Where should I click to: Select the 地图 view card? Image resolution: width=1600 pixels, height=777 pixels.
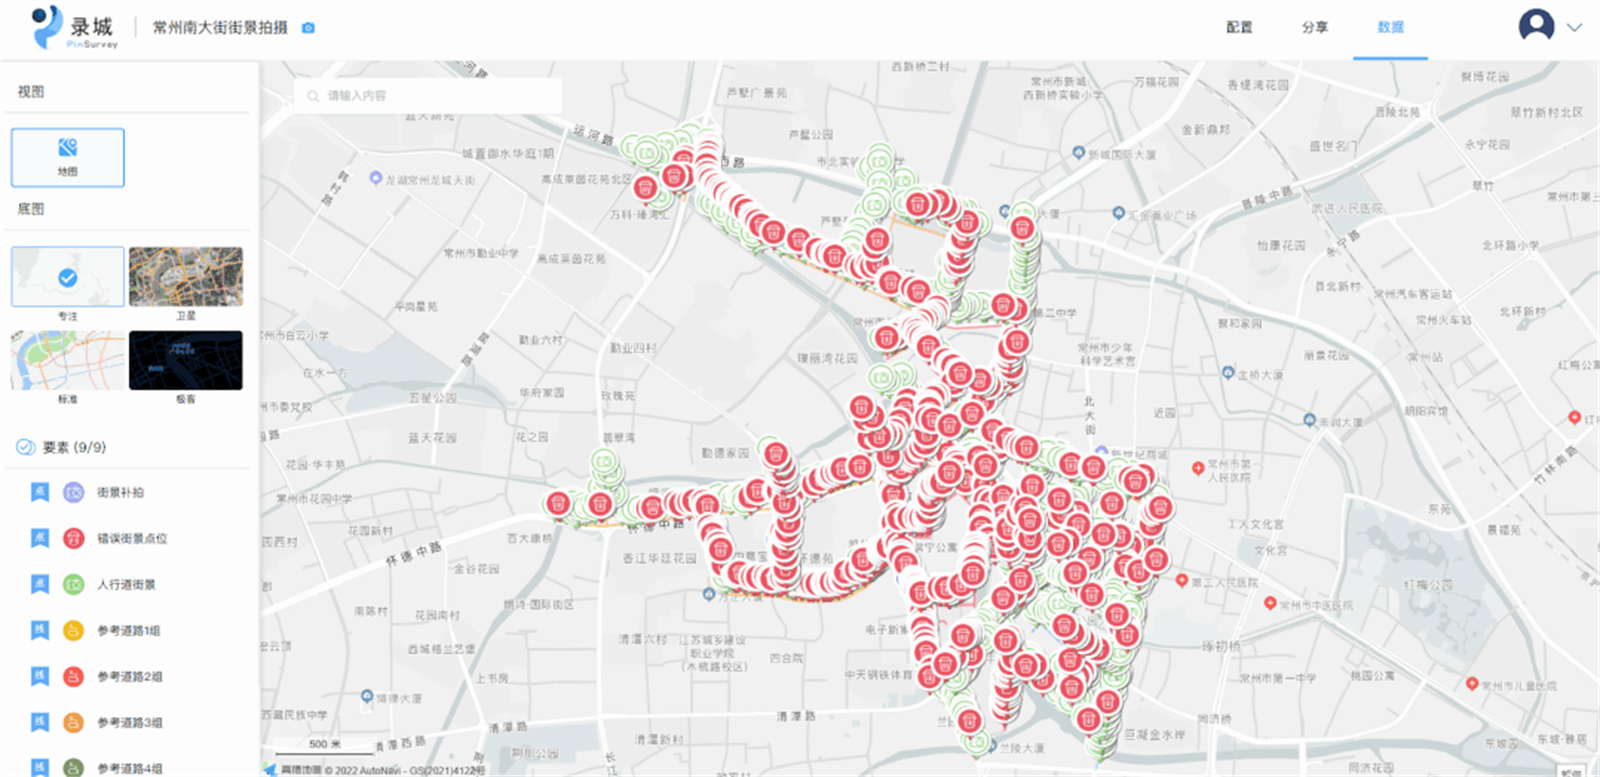(68, 157)
